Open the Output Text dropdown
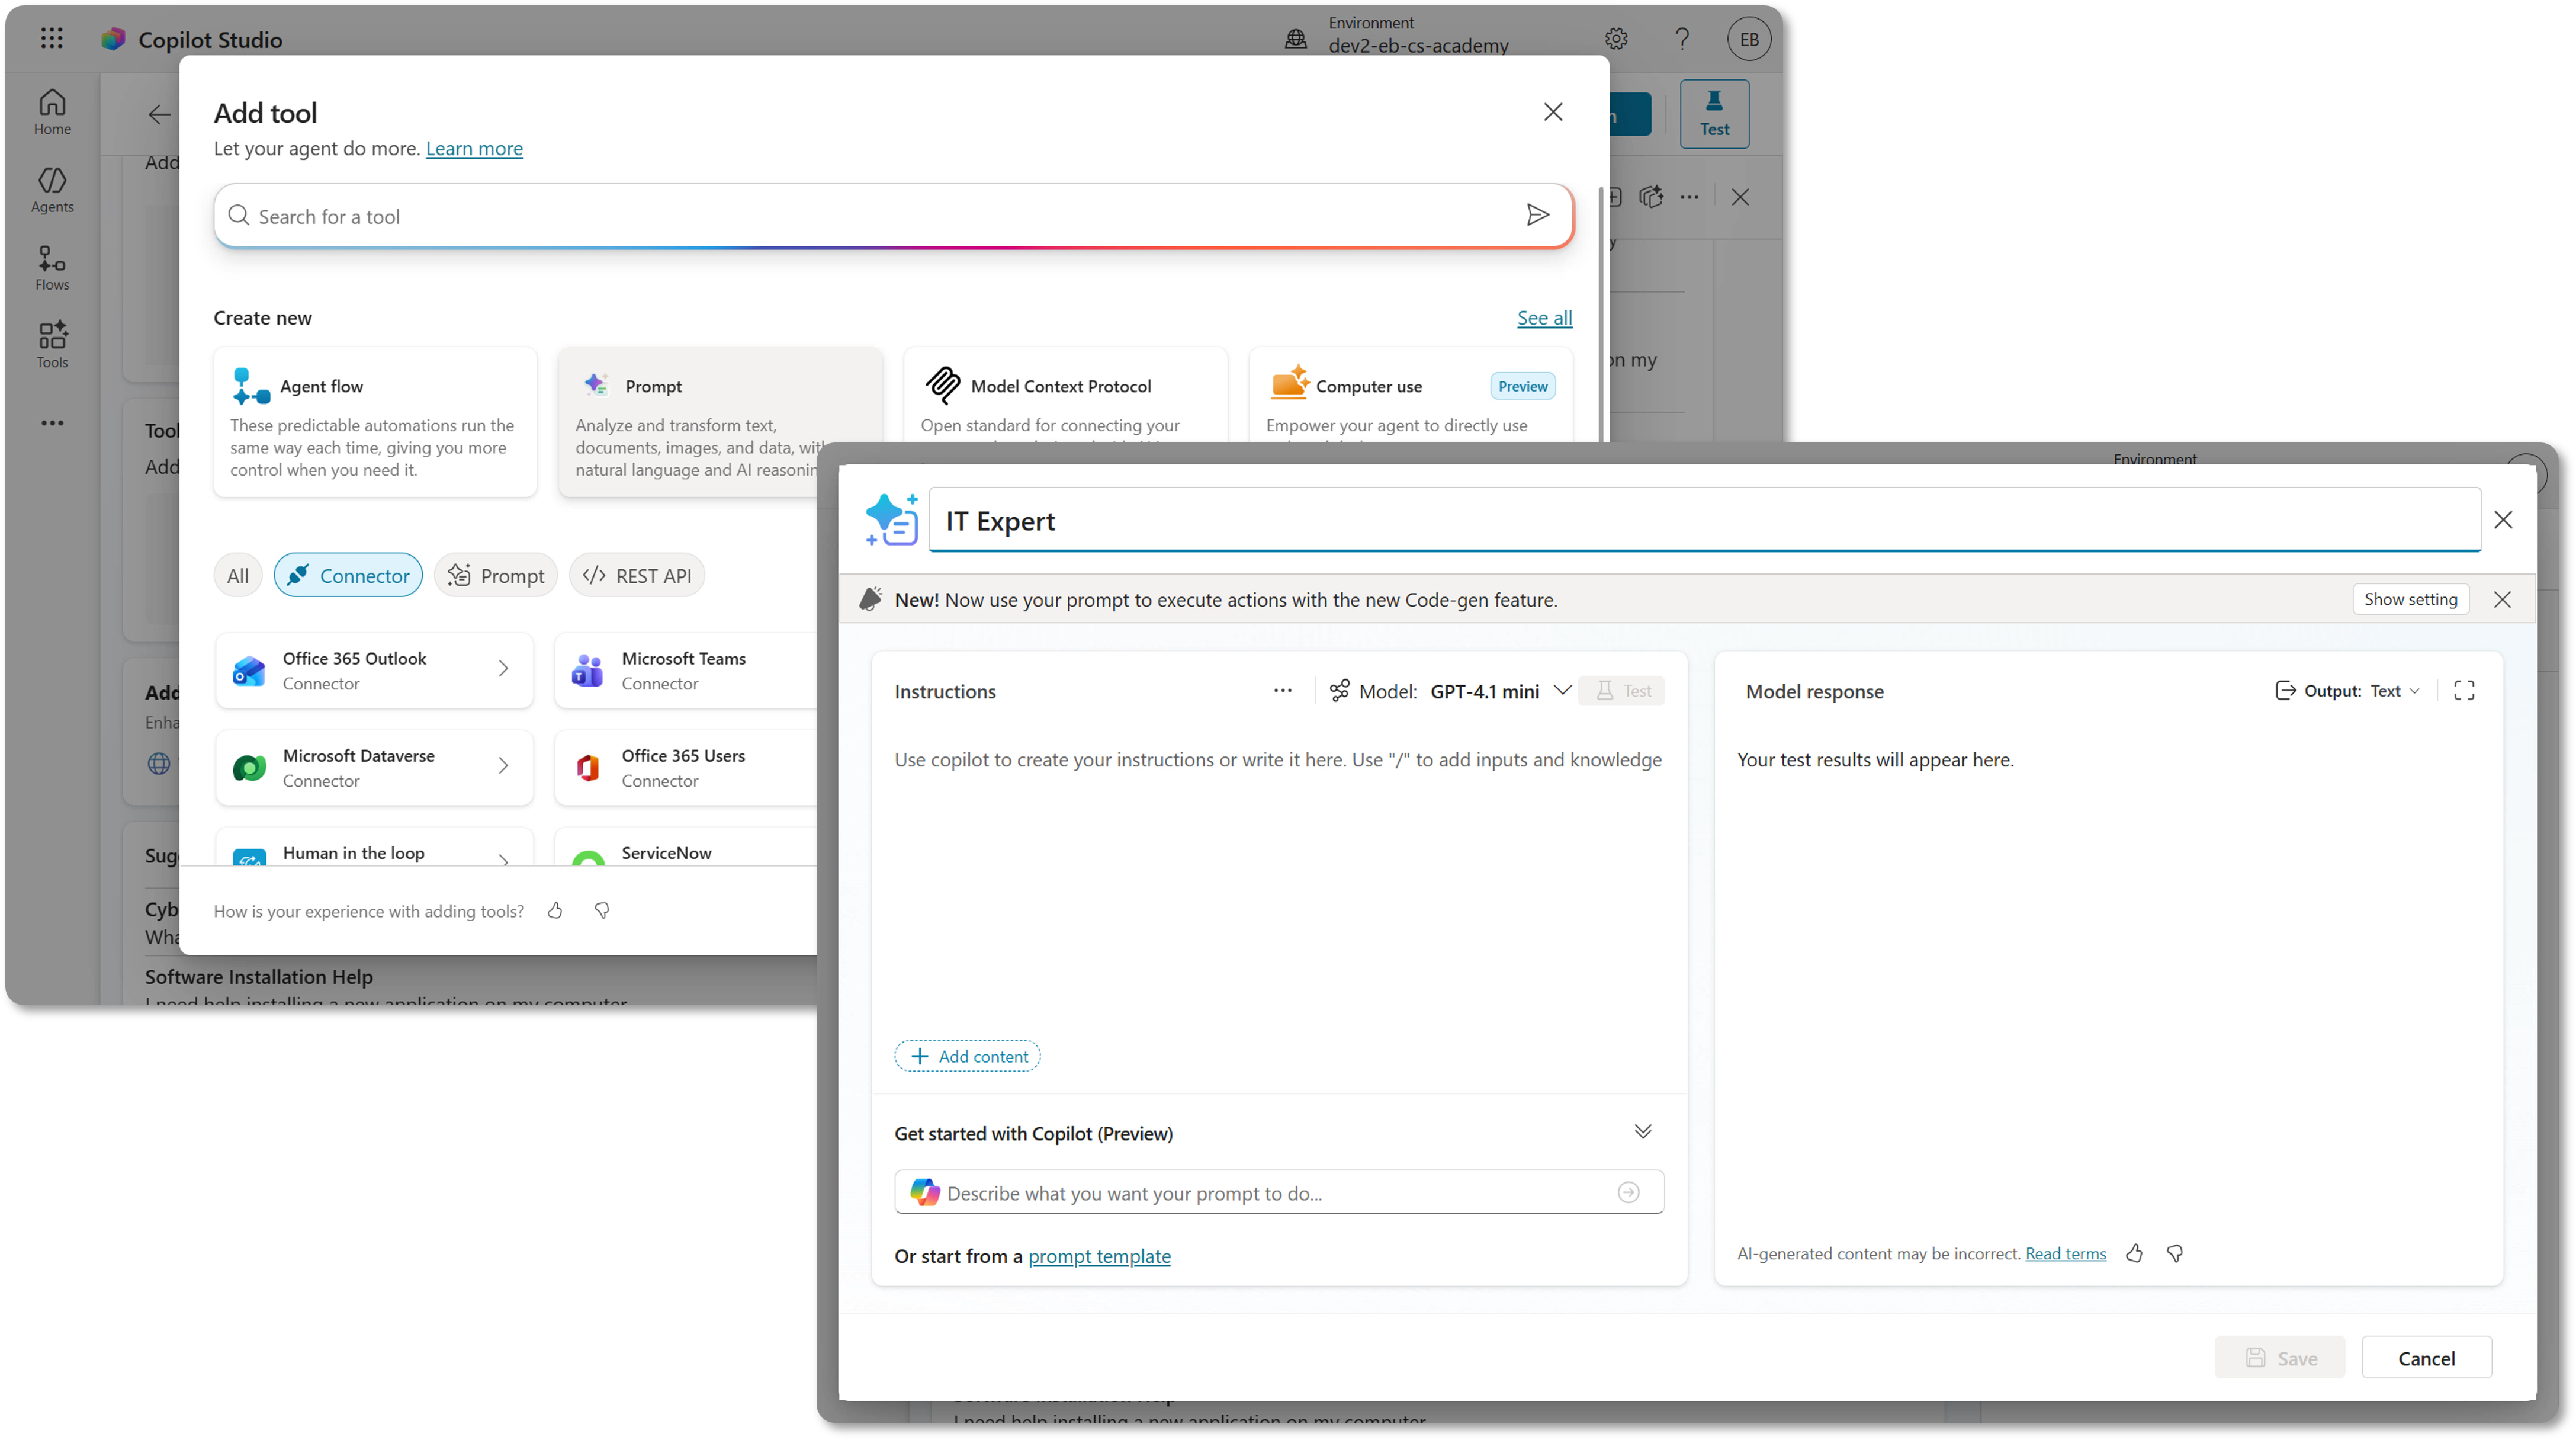Image resolution: width=2576 pixels, height=1440 pixels. pyautogui.click(x=2347, y=691)
